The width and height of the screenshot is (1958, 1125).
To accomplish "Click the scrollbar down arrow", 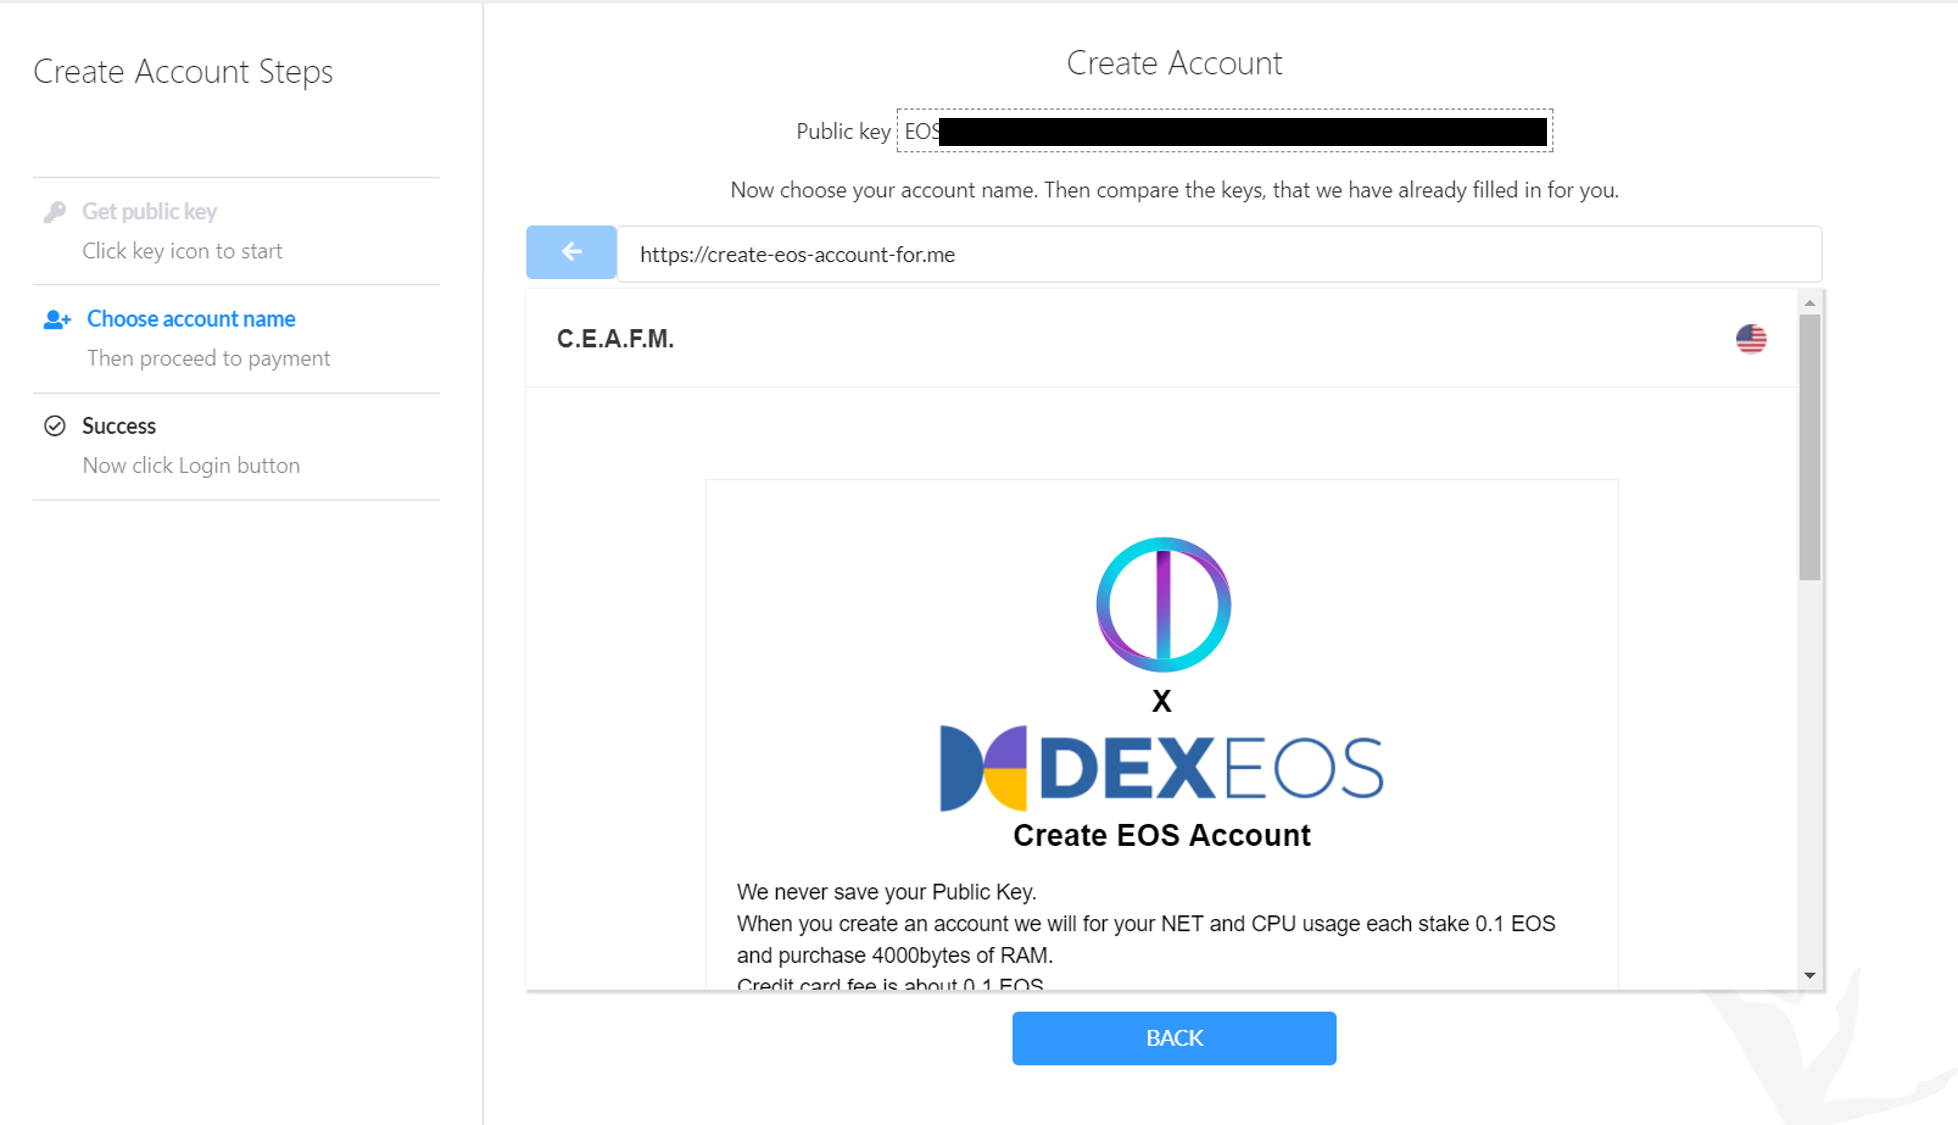I will coord(1809,975).
